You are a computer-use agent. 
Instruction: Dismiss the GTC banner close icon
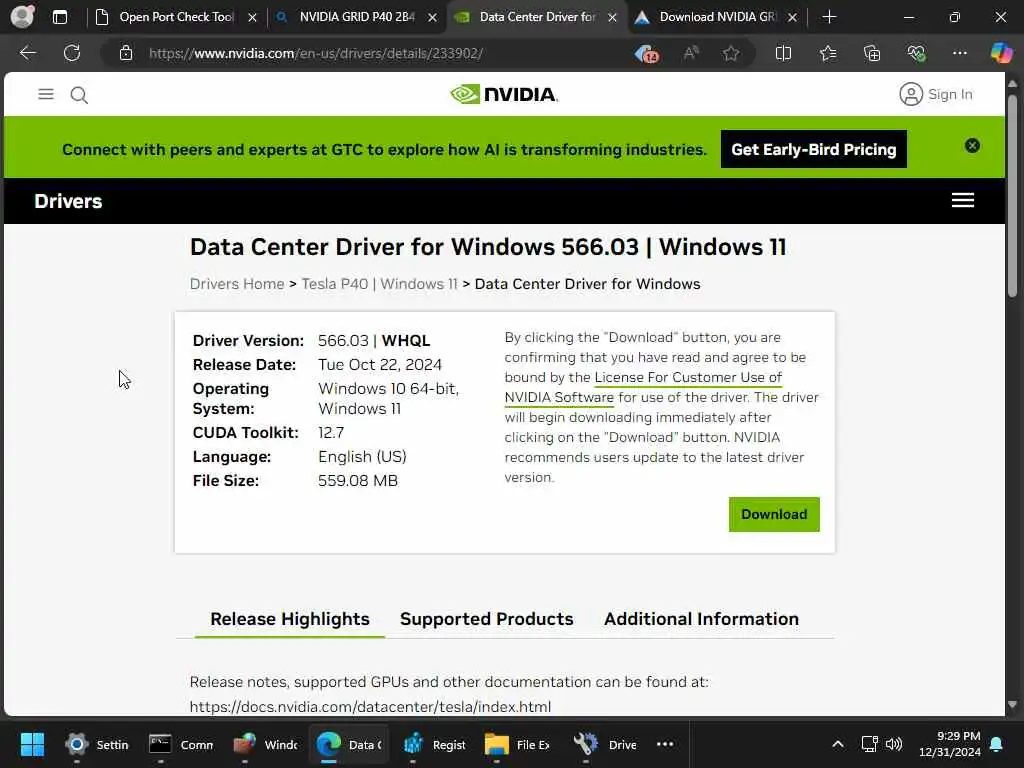point(972,146)
